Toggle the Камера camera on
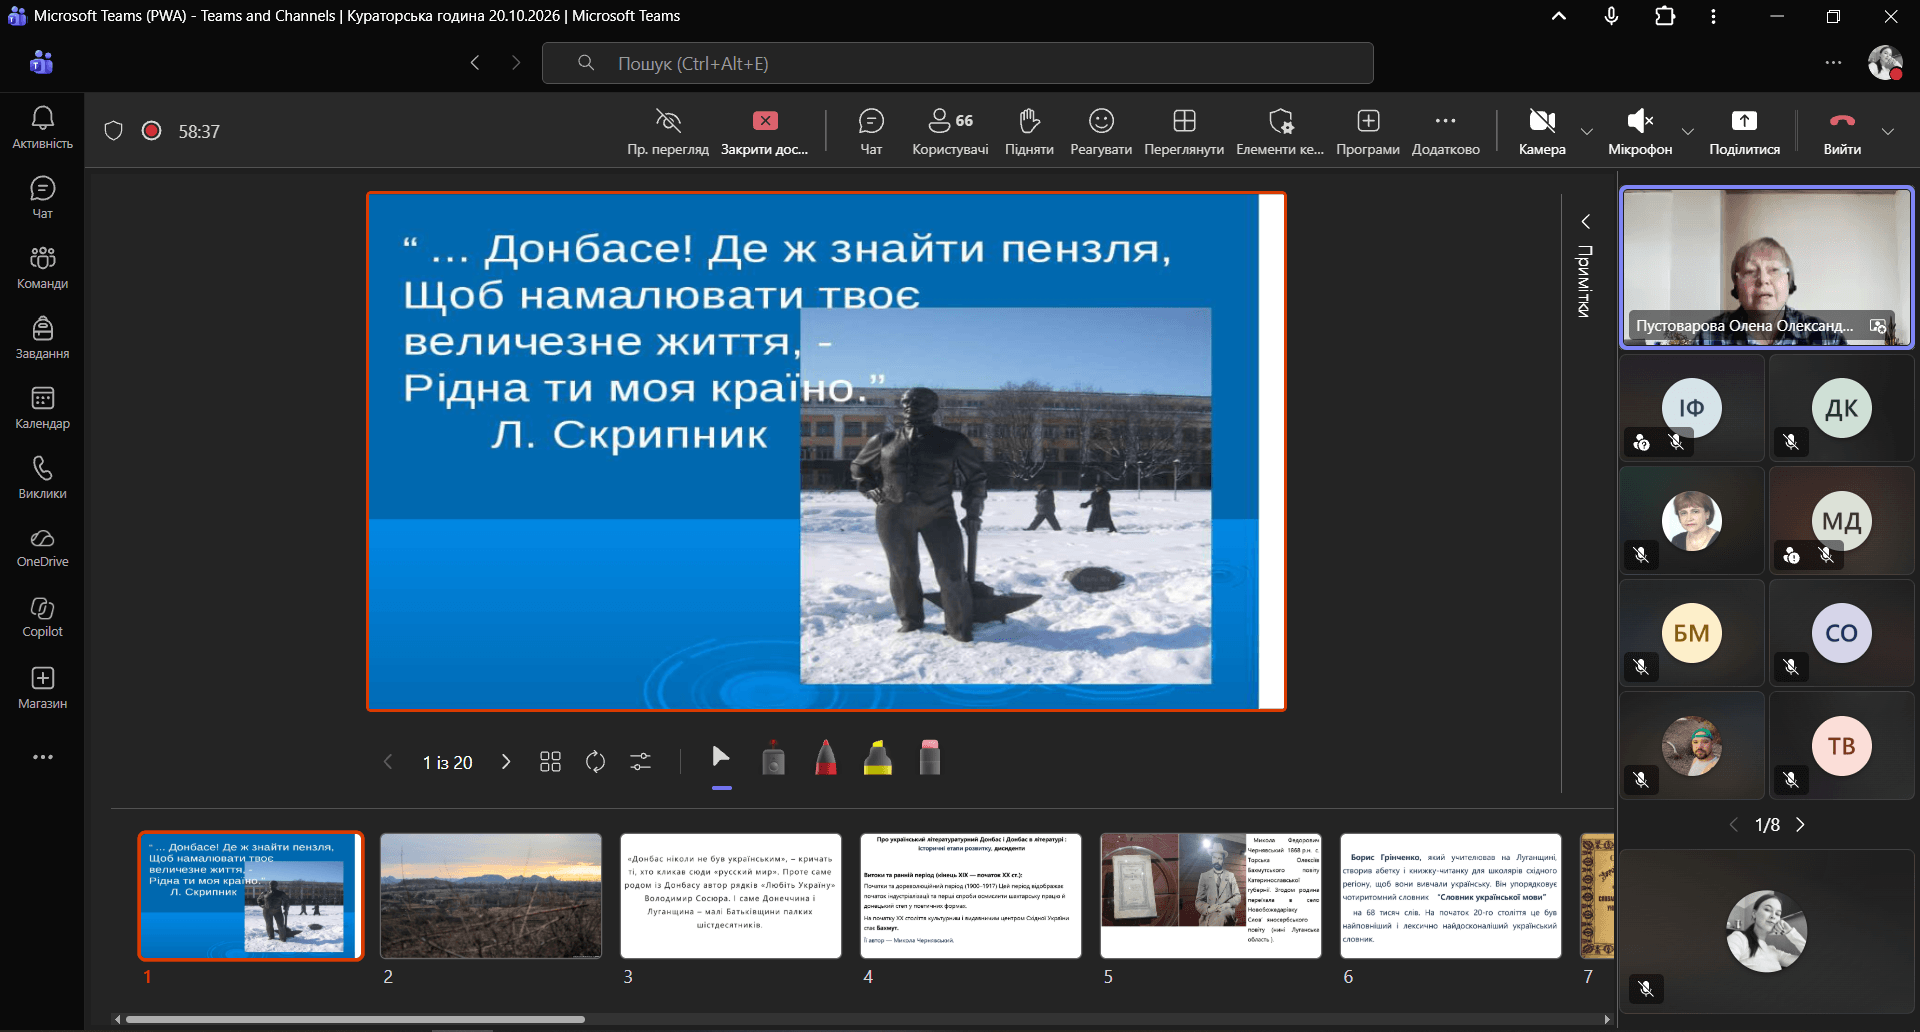Screen dimensions: 1920x1032 [1542, 132]
